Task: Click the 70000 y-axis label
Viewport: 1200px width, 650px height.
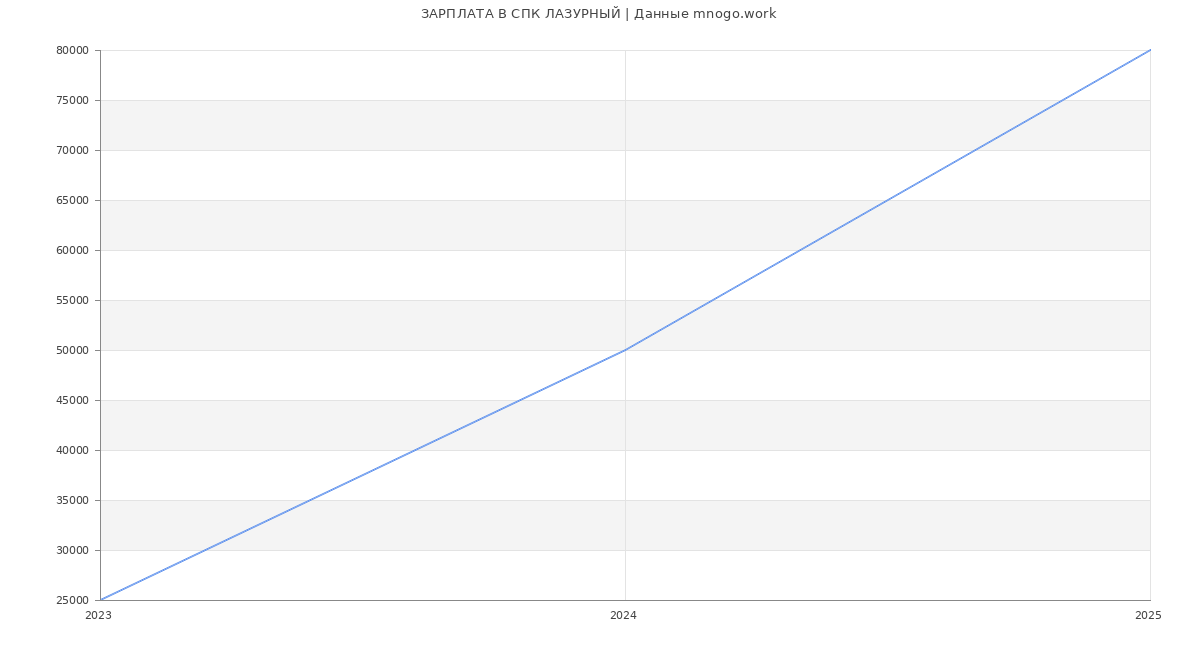Action: click(72, 151)
